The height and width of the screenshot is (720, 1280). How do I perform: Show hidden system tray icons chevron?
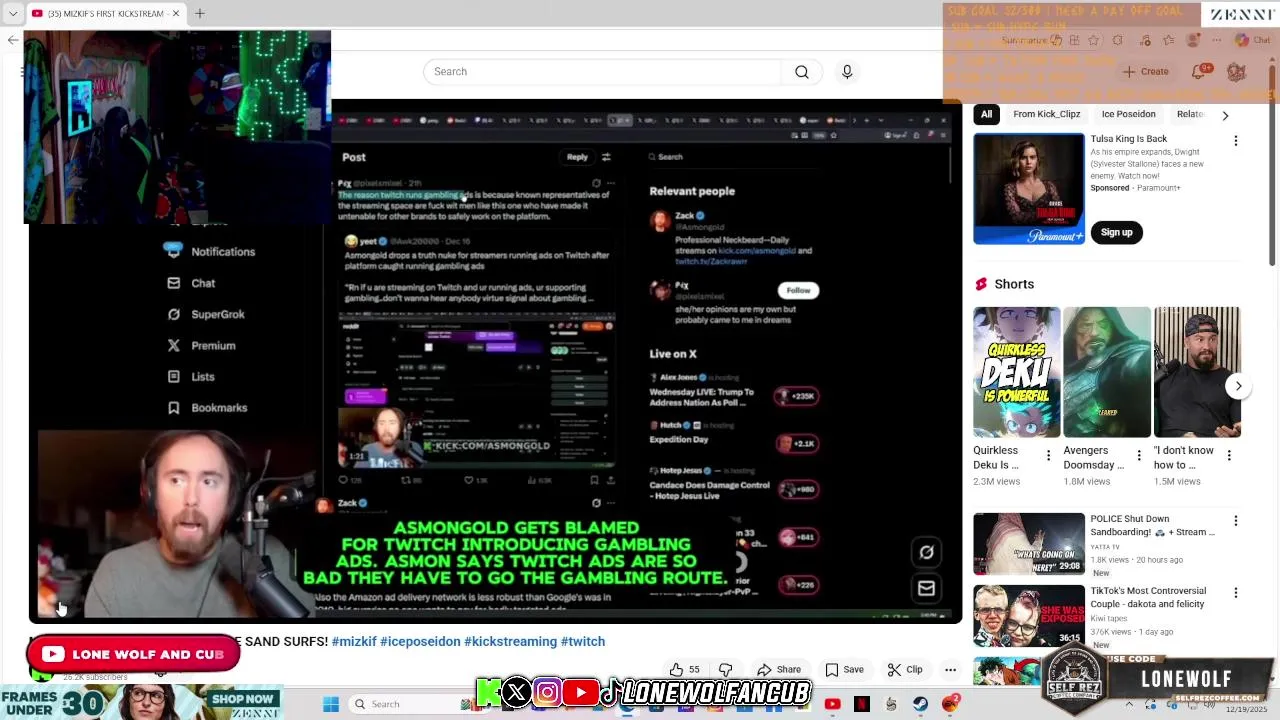coord(1129,704)
